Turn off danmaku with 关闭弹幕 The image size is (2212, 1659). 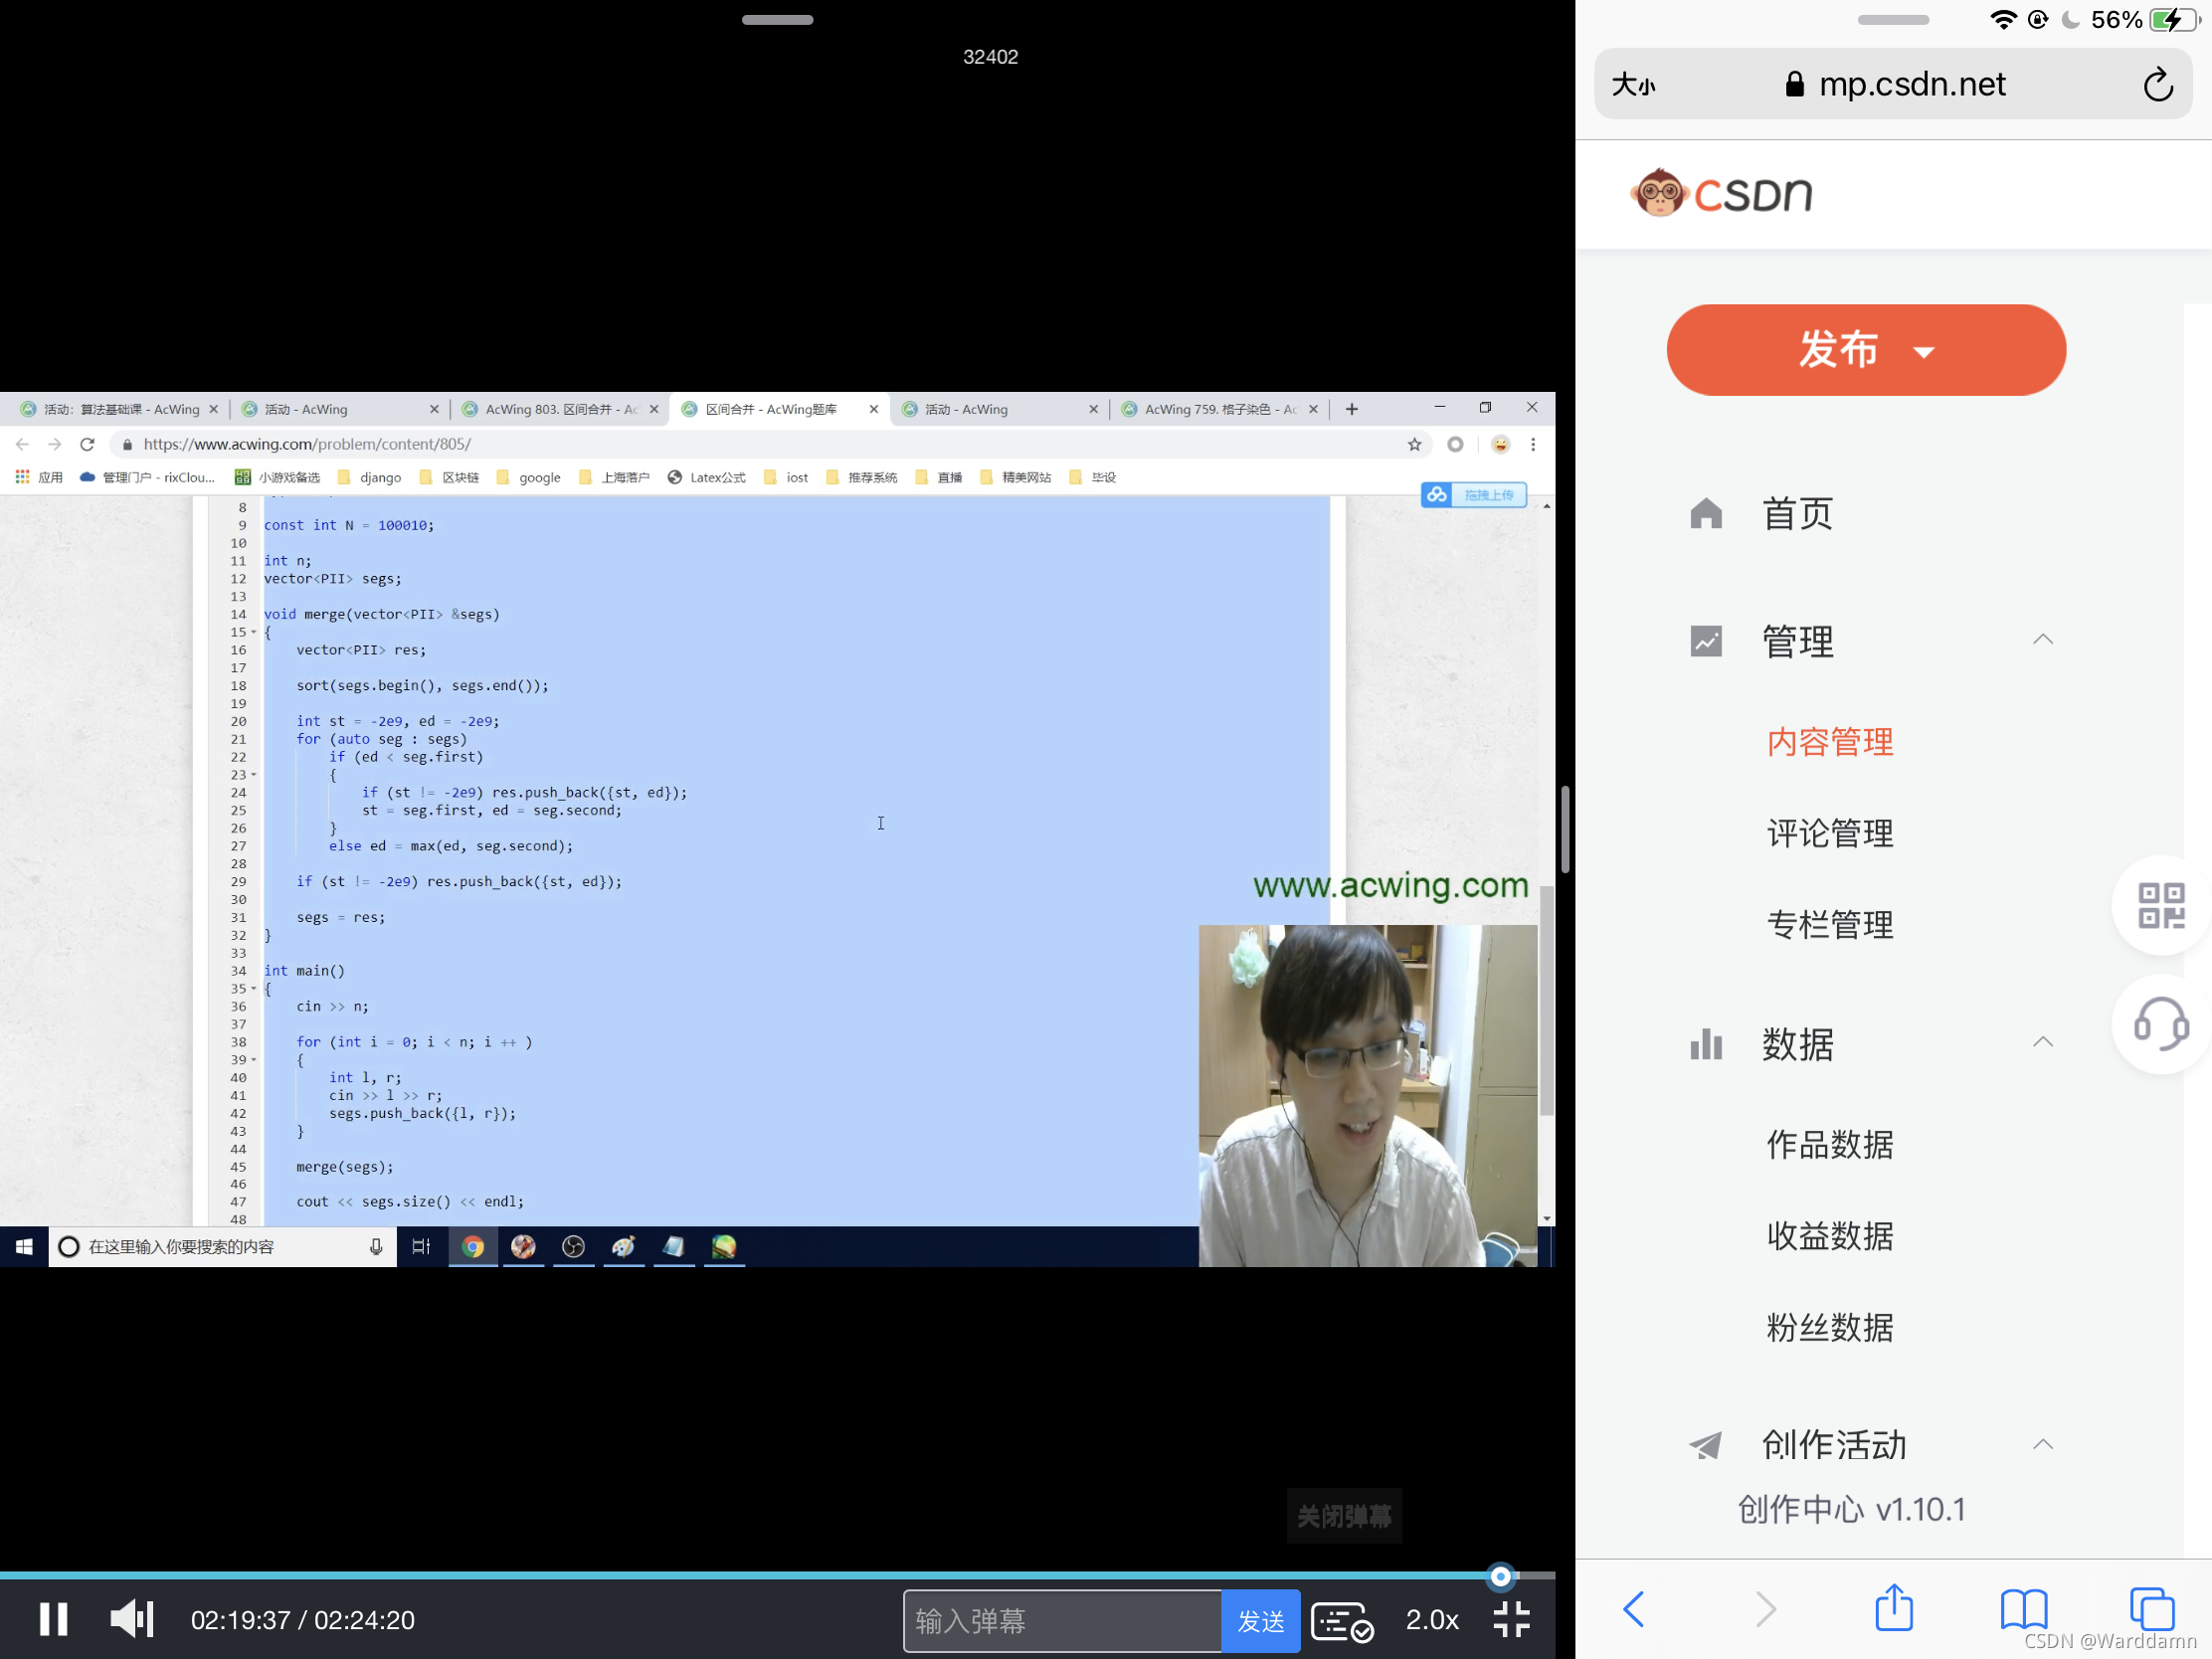(x=1343, y=1516)
